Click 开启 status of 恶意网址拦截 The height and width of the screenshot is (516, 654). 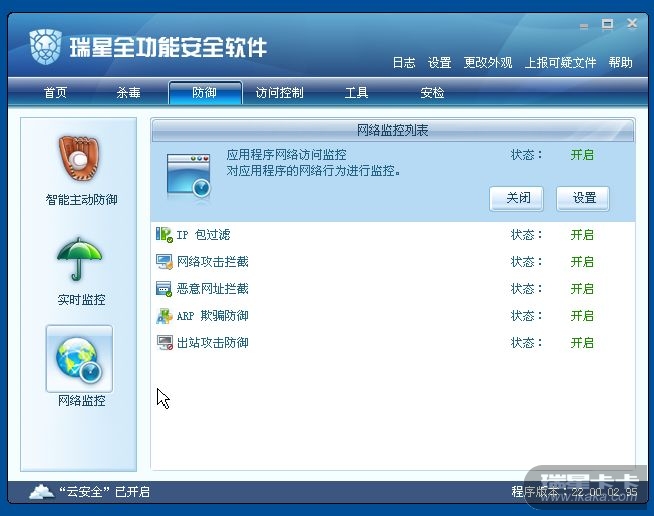coord(582,289)
